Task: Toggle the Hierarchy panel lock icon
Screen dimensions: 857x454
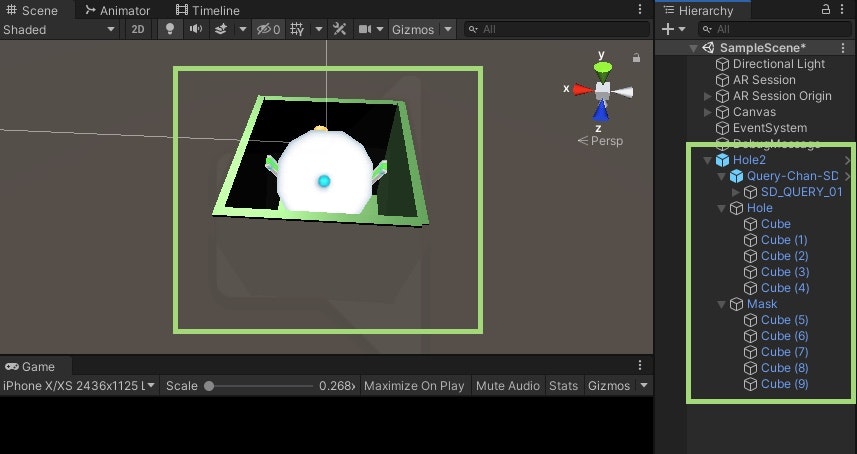Action: (x=826, y=9)
